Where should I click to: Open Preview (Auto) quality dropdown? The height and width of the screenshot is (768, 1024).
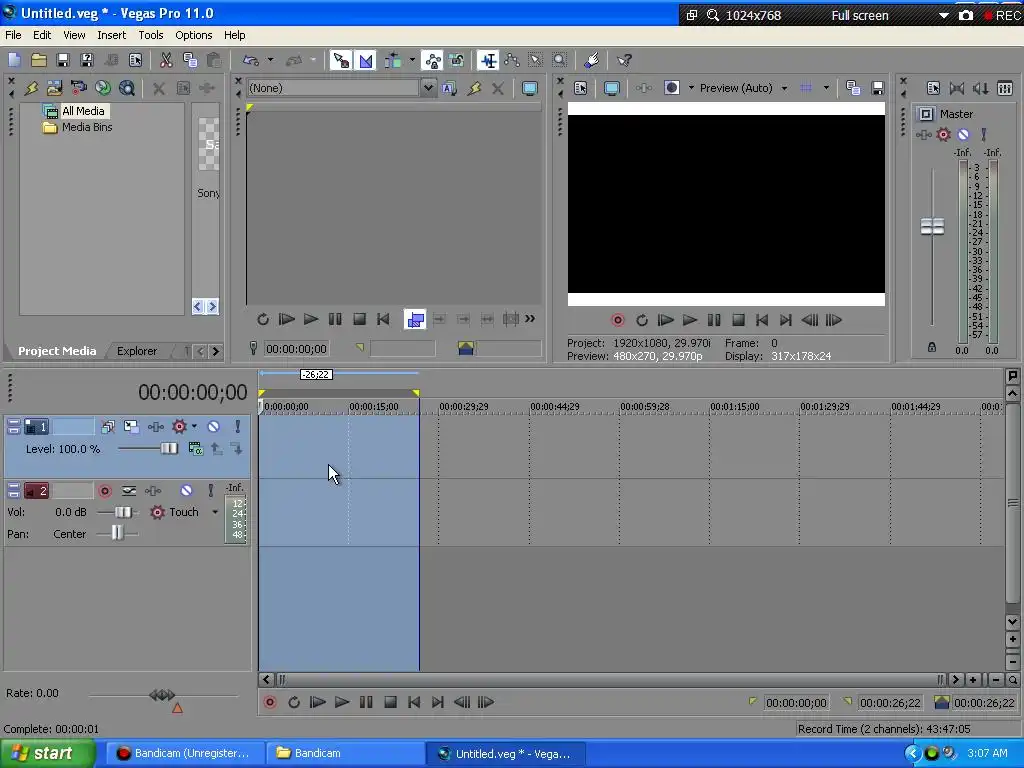(x=784, y=88)
